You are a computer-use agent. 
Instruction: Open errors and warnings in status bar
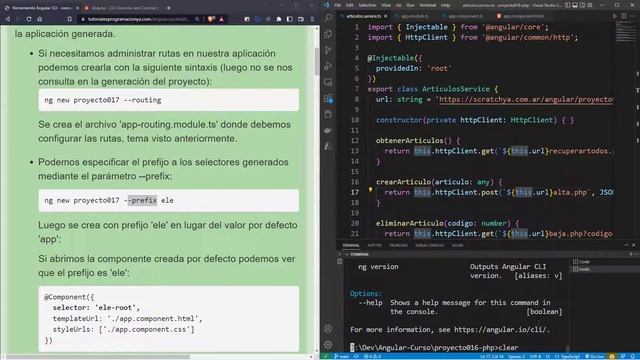click(372, 356)
